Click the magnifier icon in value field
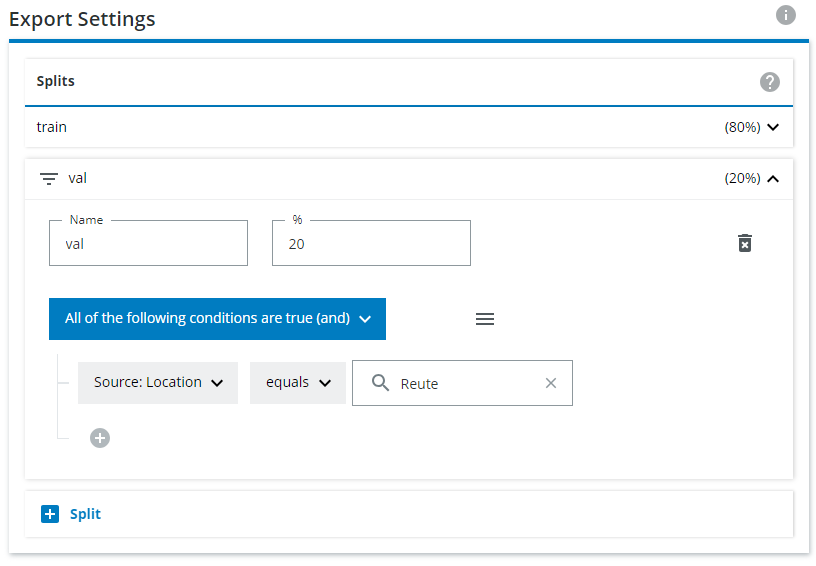 pyautogui.click(x=380, y=383)
